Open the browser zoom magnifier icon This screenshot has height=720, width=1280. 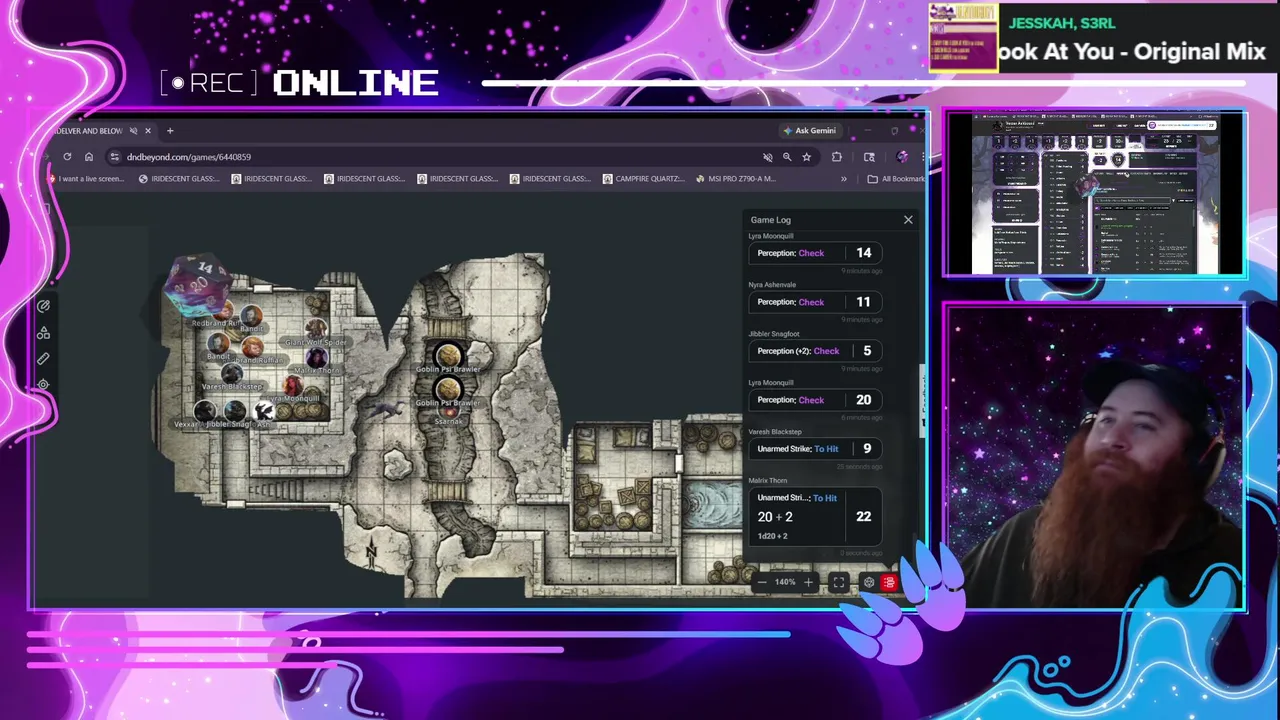(x=787, y=157)
